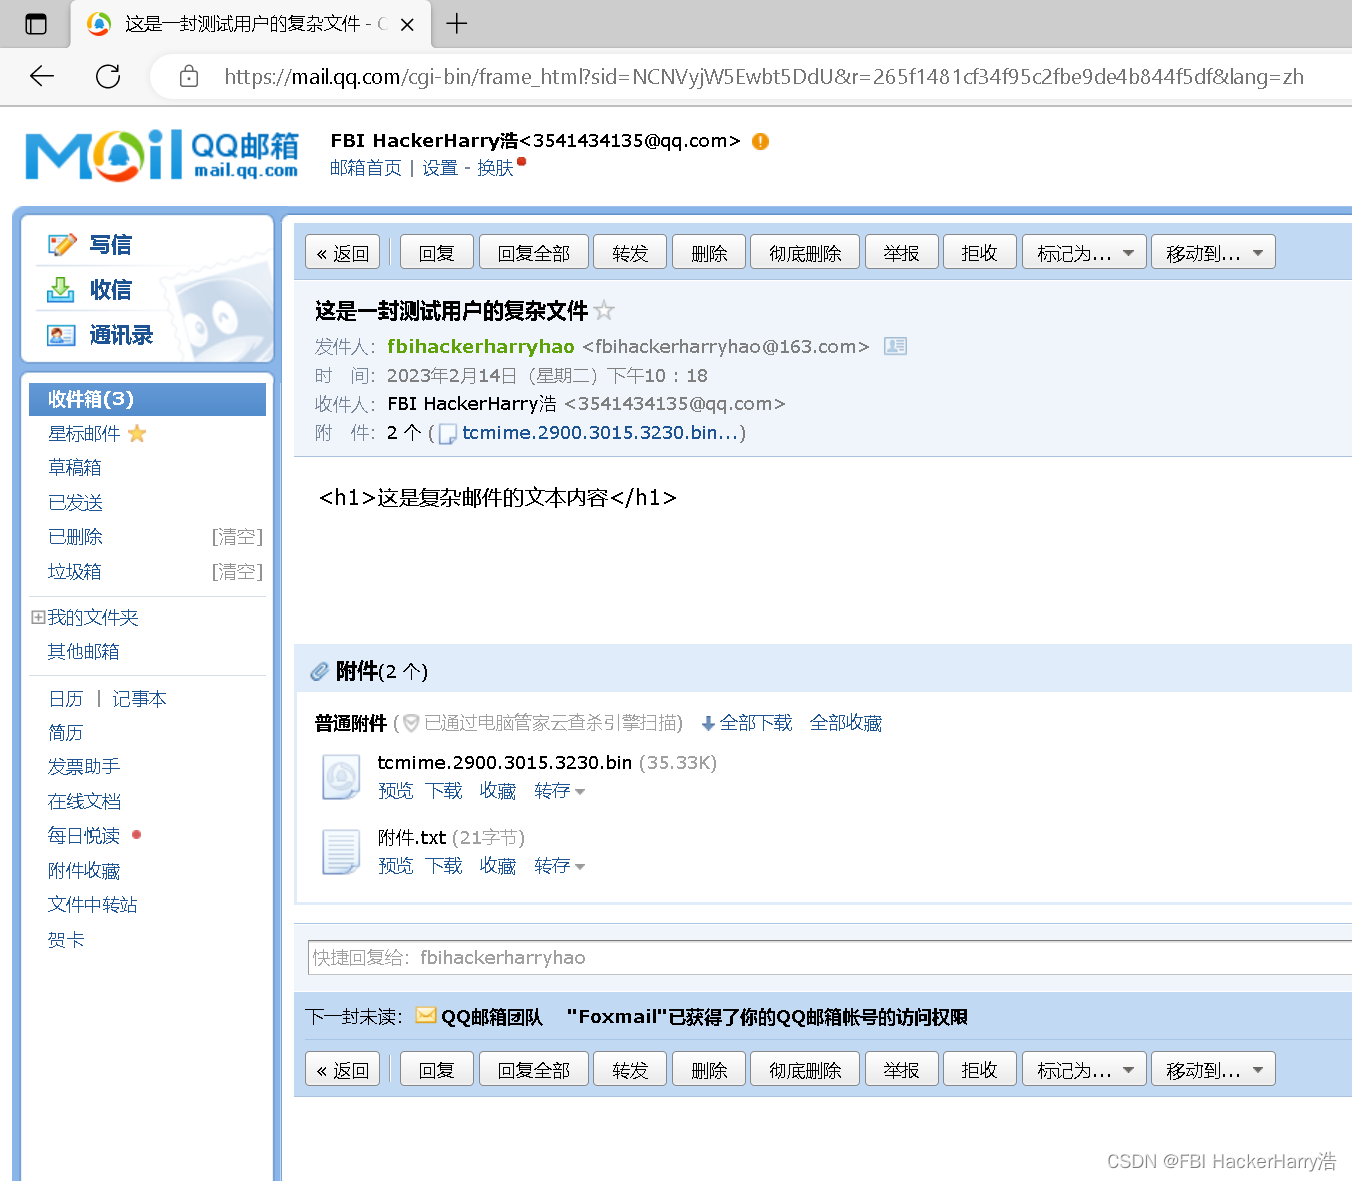Open 转存 dropdown for 附件.txt
The height and width of the screenshot is (1181, 1352).
click(x=560, y=866)
